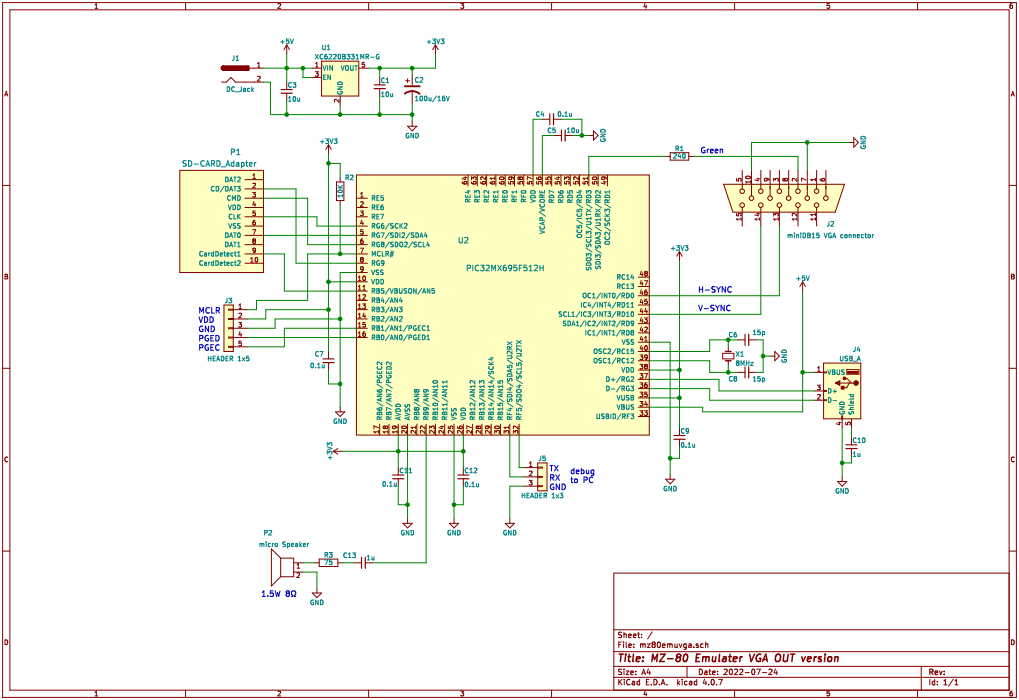Select the 'HEADER 1x3' value text
This screenshot has width=1019, height=700.
(x=542, y=496)
